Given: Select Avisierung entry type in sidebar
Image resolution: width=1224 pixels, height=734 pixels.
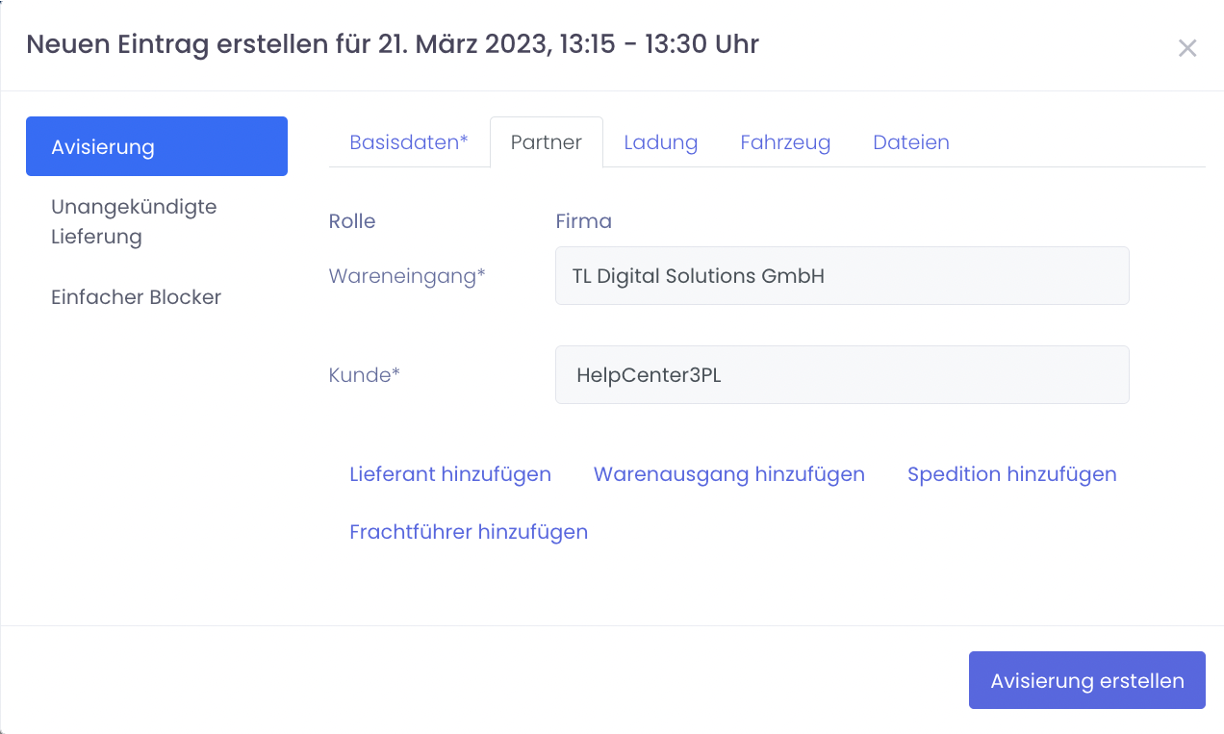Looking at the screenshot, I should pyautogui.click(x=157, y=147).
